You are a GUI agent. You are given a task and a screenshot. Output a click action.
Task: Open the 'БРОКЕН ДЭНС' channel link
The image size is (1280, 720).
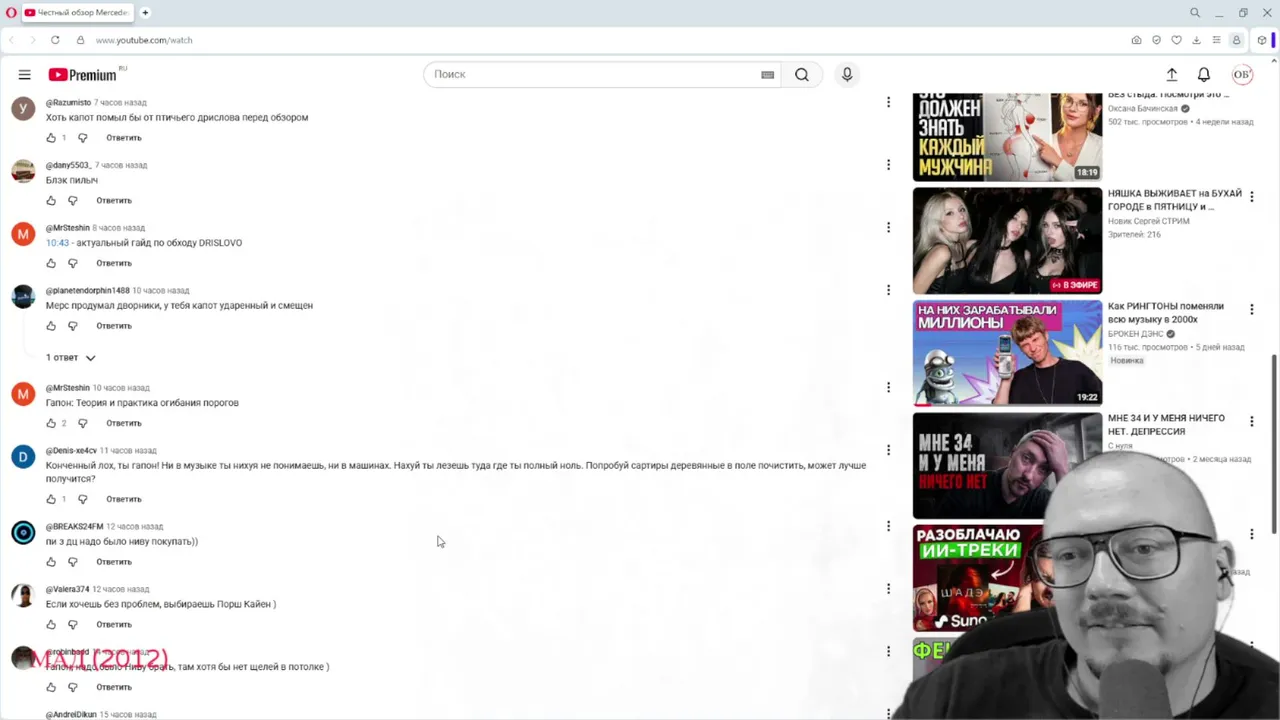(1135, 334)
